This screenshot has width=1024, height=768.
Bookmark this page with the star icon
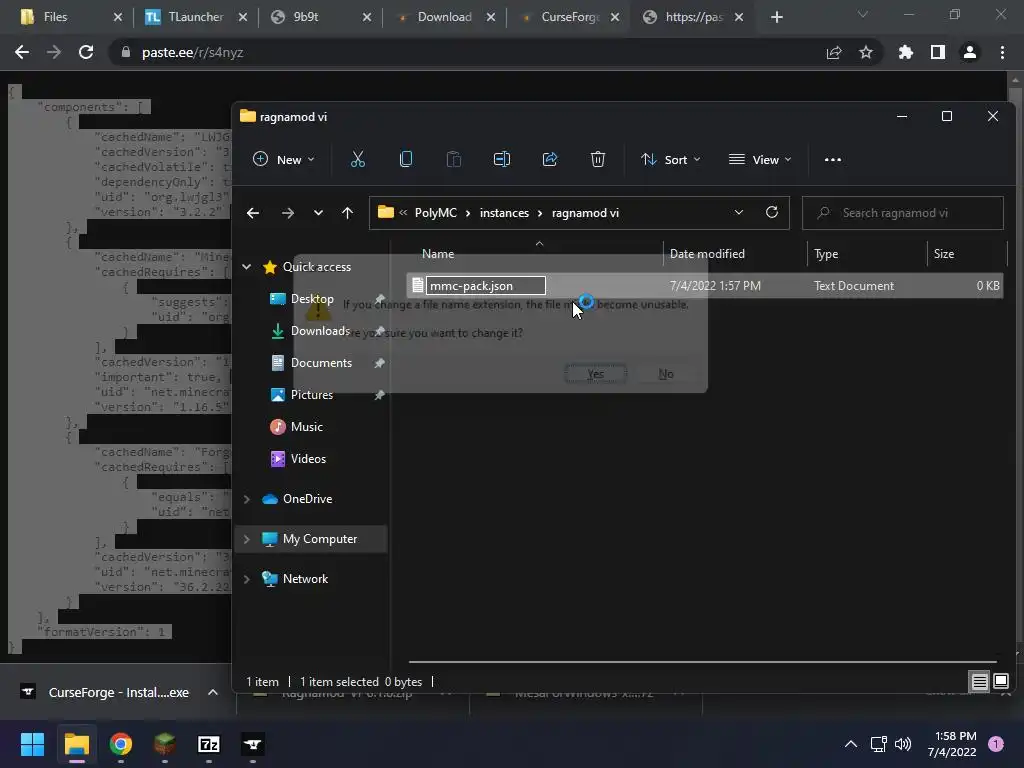pyautogui.click(x=866, y=52)
